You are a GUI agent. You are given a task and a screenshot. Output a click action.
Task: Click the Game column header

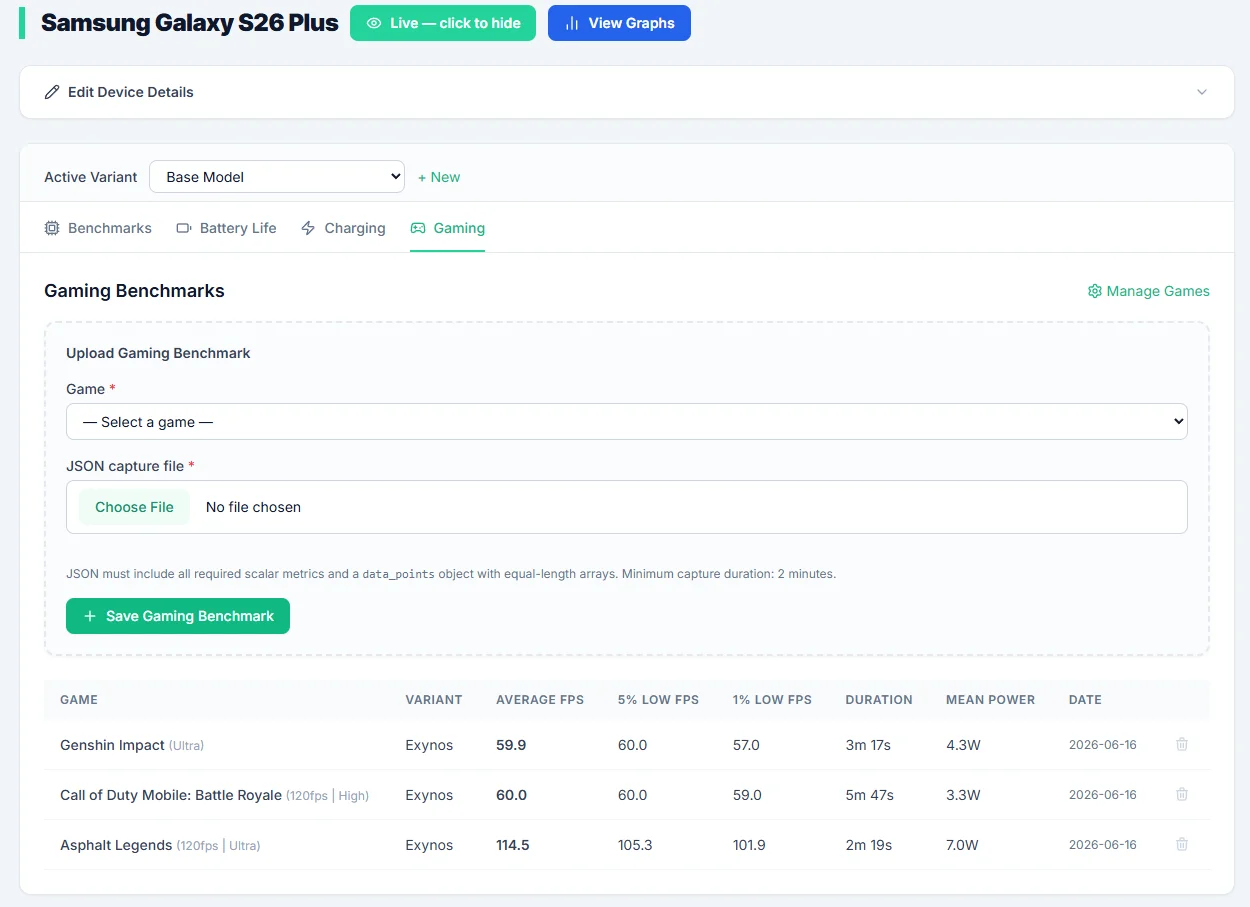tap(79, 700)
